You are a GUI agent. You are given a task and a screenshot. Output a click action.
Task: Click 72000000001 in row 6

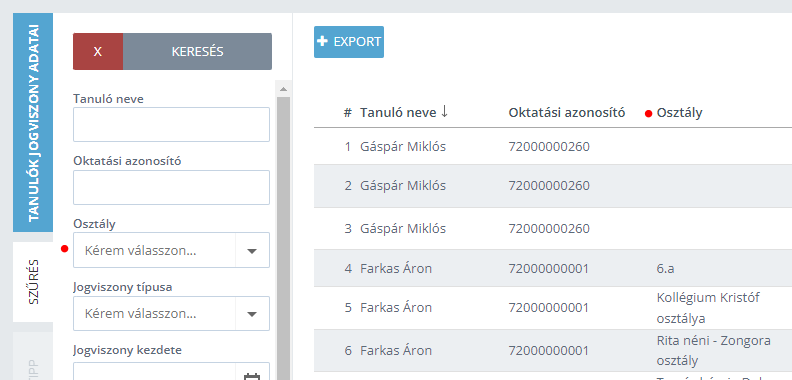pos(549,351)
